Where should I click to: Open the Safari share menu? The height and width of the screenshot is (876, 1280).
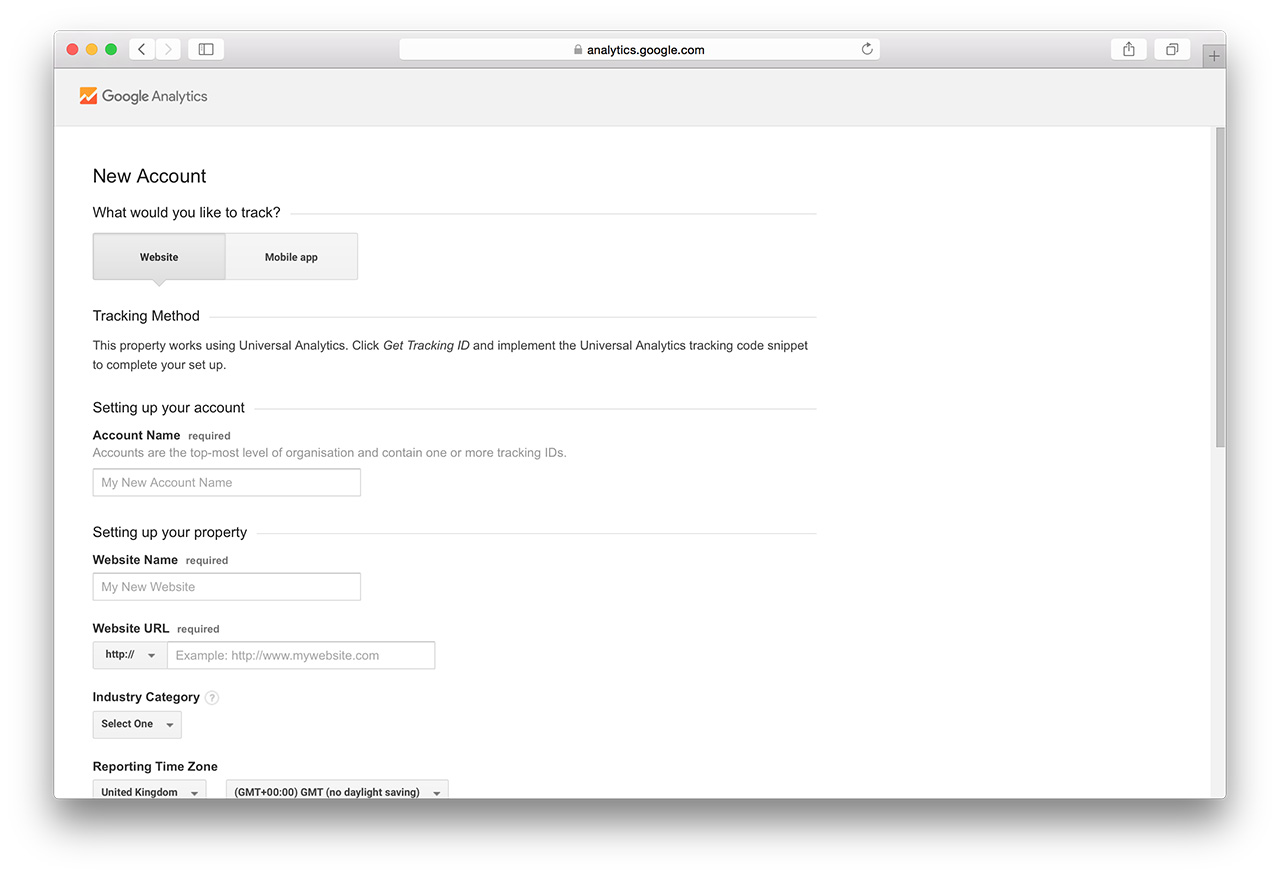coord(1129,49)
